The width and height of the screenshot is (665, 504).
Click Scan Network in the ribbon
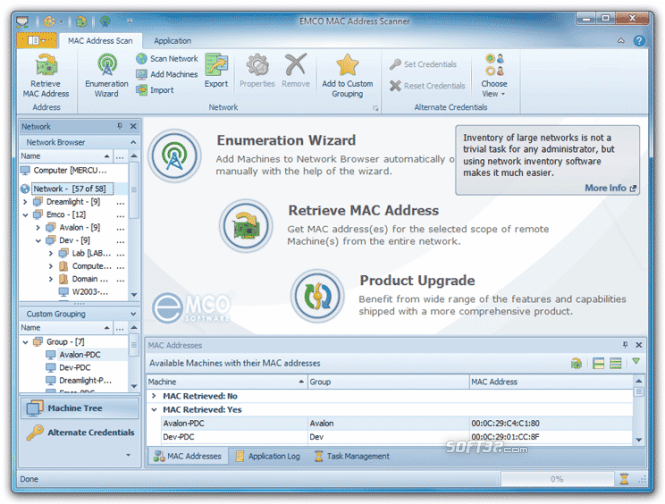click(x=167, y=59)
